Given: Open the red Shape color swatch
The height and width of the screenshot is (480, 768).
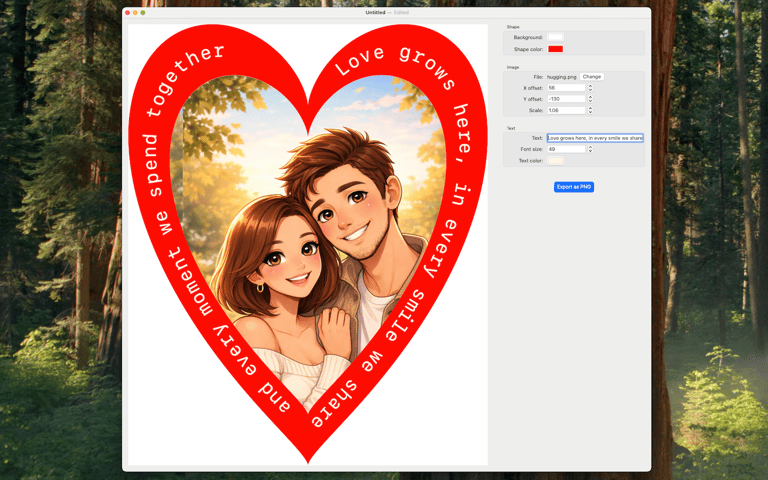Looking at the screenshot, I should pyautogui.click(x=555, y=49).
